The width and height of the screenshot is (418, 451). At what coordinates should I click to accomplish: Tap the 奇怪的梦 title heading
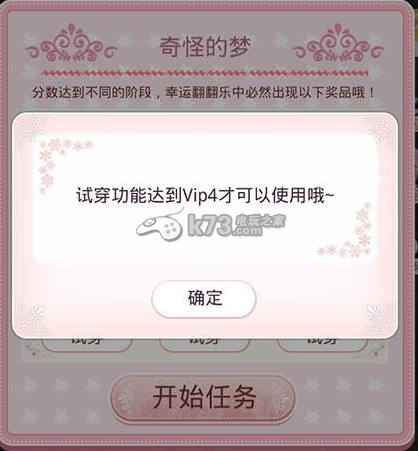(205, 46)
